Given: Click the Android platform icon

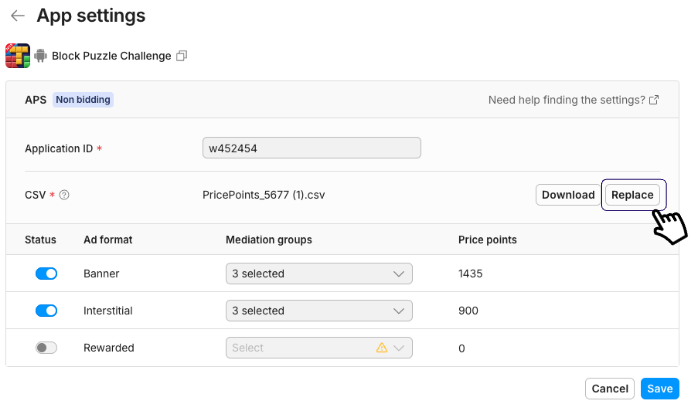Looking at the screenshot, I should [x=40, y=56].
